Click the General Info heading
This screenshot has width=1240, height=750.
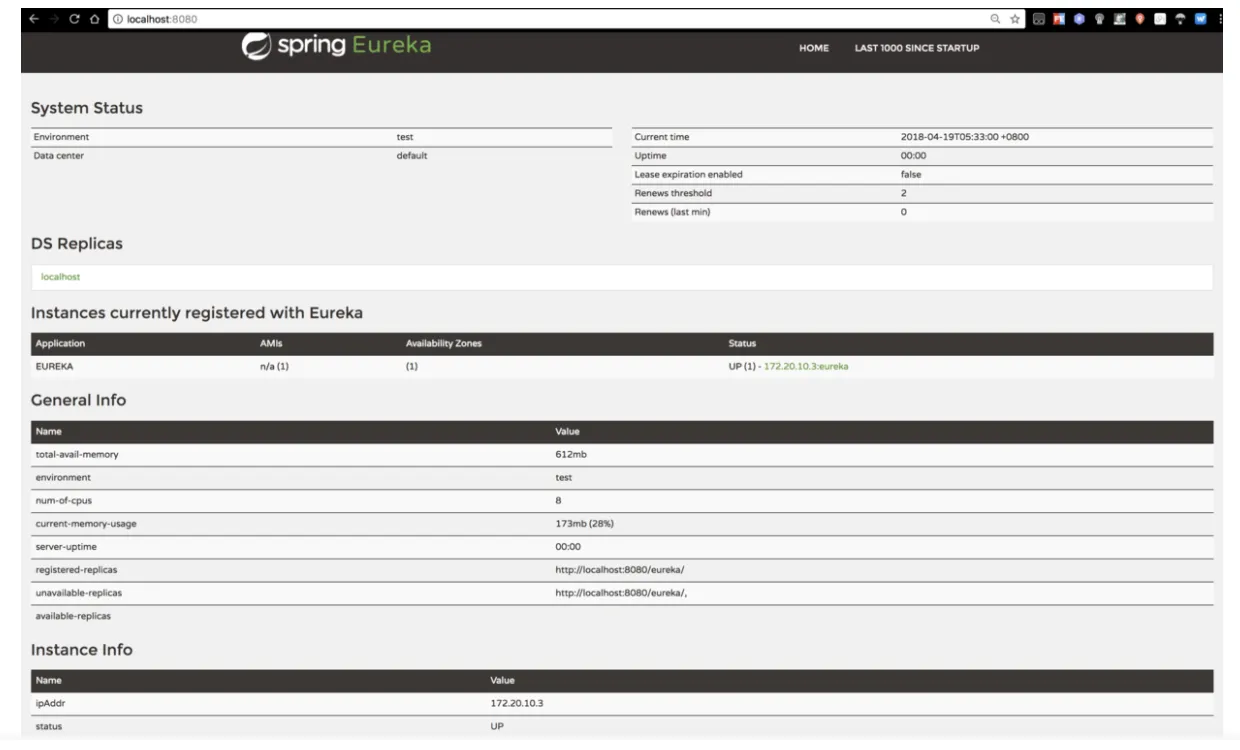(79, 400)
